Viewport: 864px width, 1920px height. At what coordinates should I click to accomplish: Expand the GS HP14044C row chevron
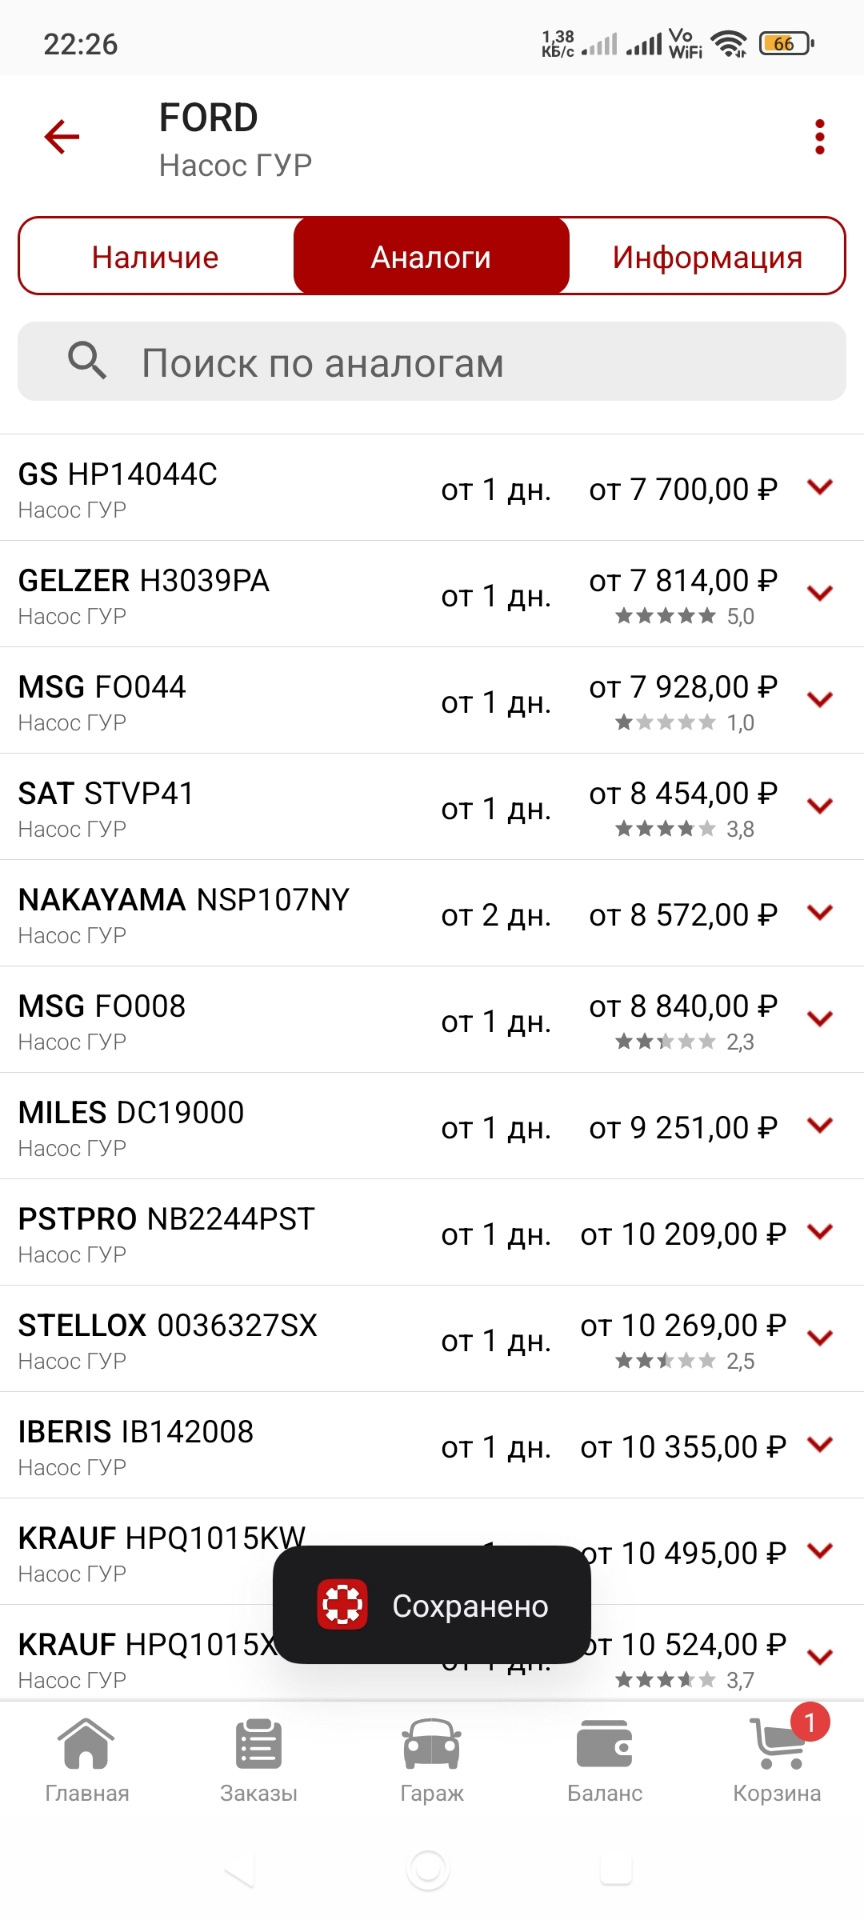point(820,488)
